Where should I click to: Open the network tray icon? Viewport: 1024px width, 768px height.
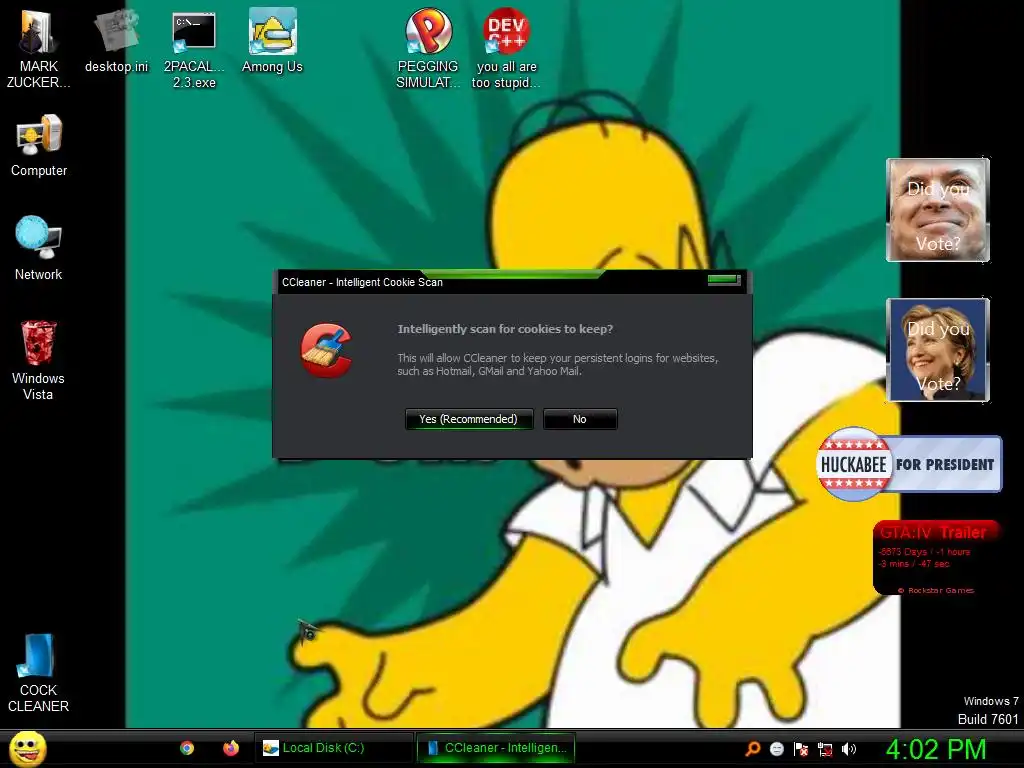point(825,749)
